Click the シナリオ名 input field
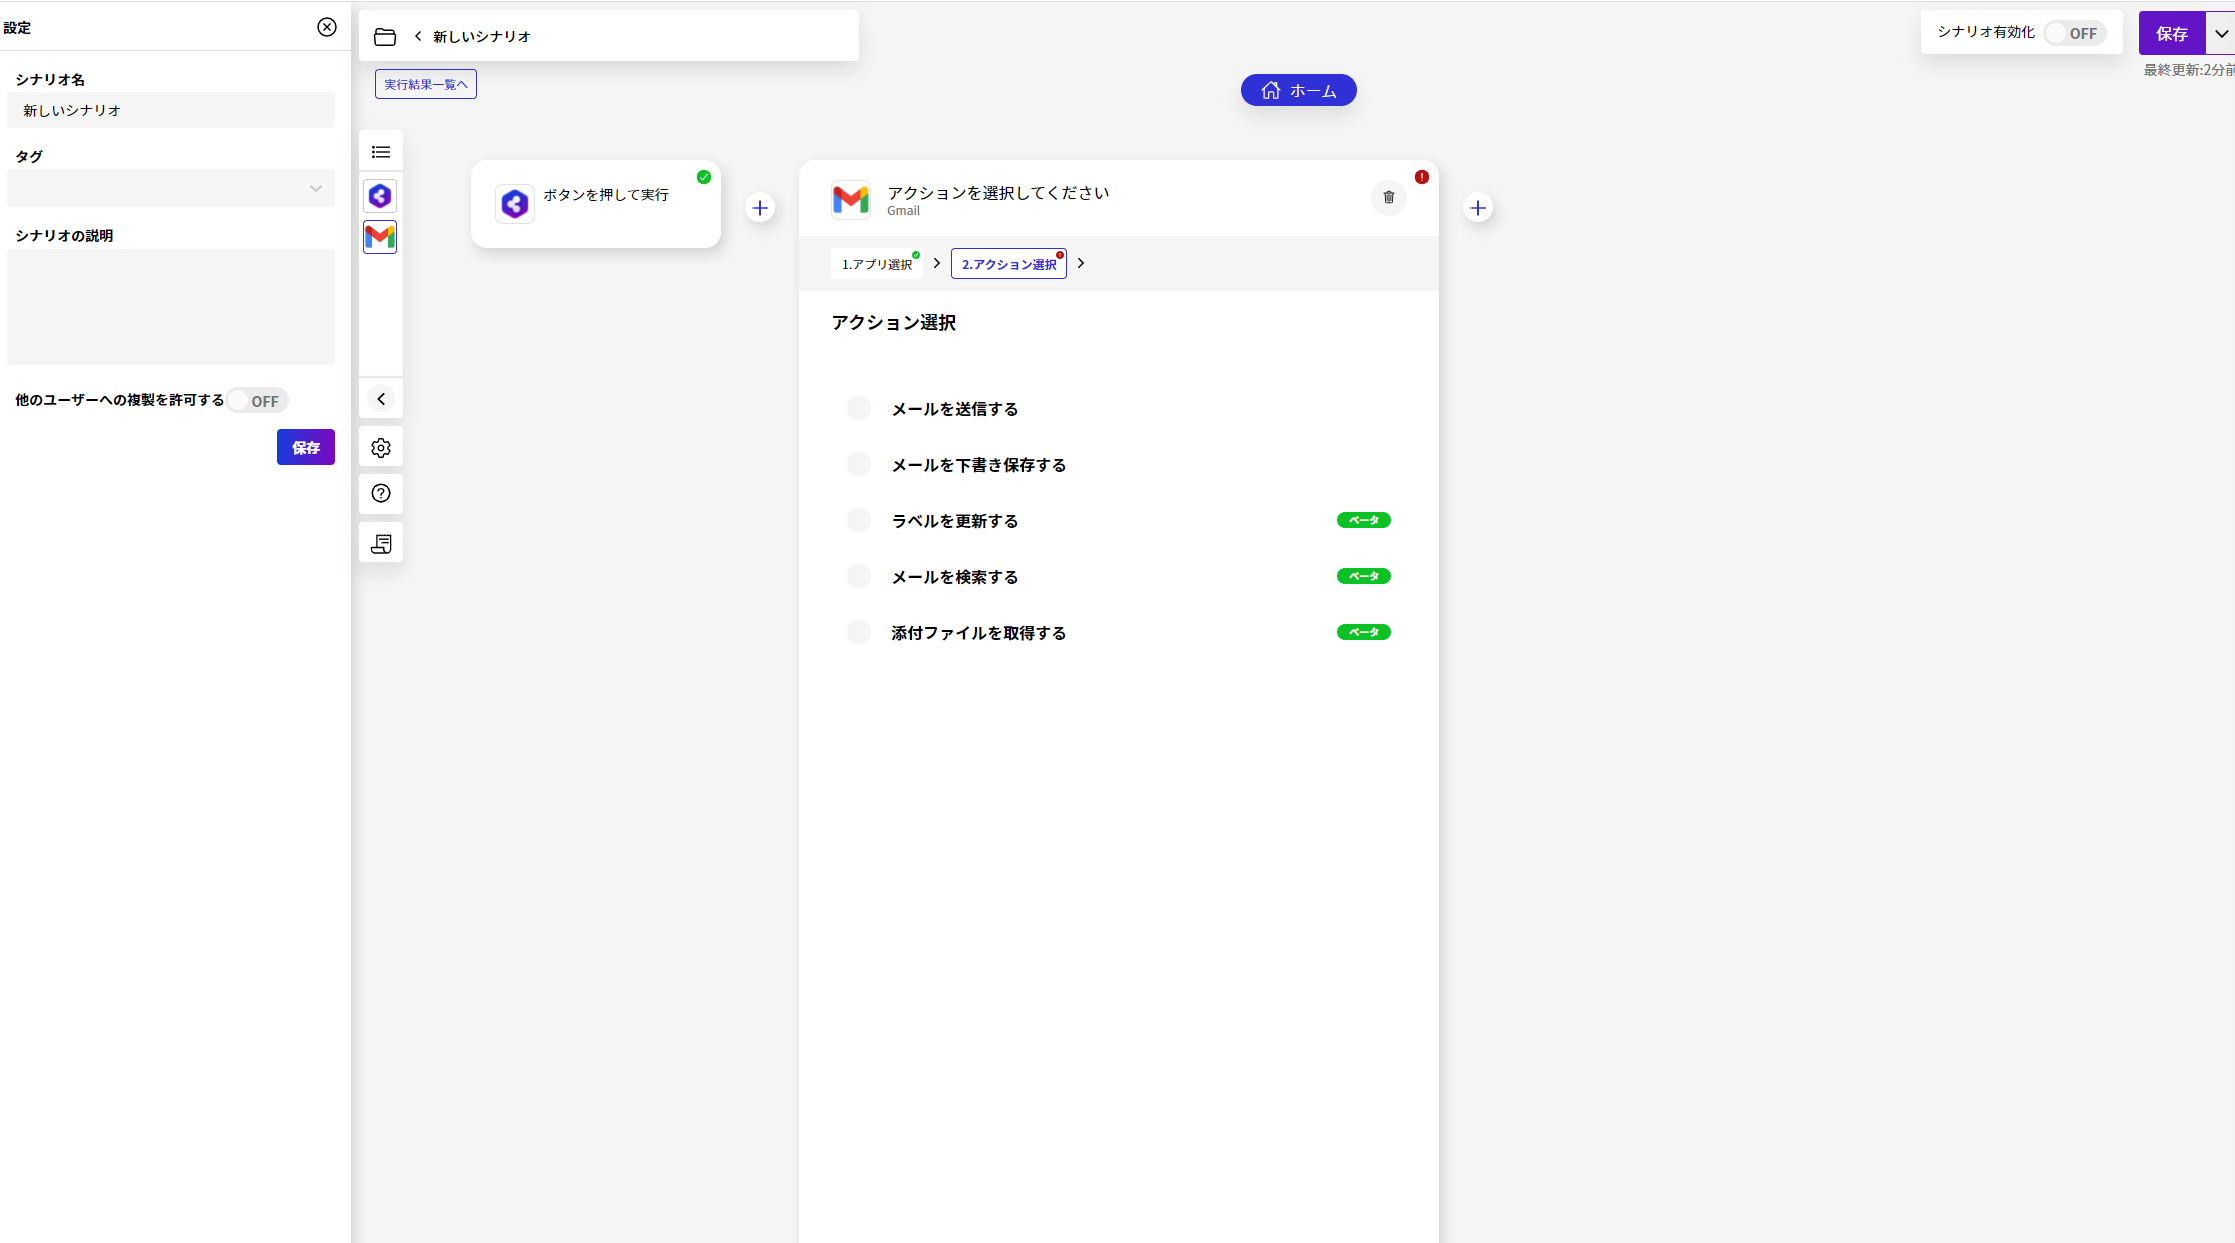2235x1243 pixels. [171, 109]
